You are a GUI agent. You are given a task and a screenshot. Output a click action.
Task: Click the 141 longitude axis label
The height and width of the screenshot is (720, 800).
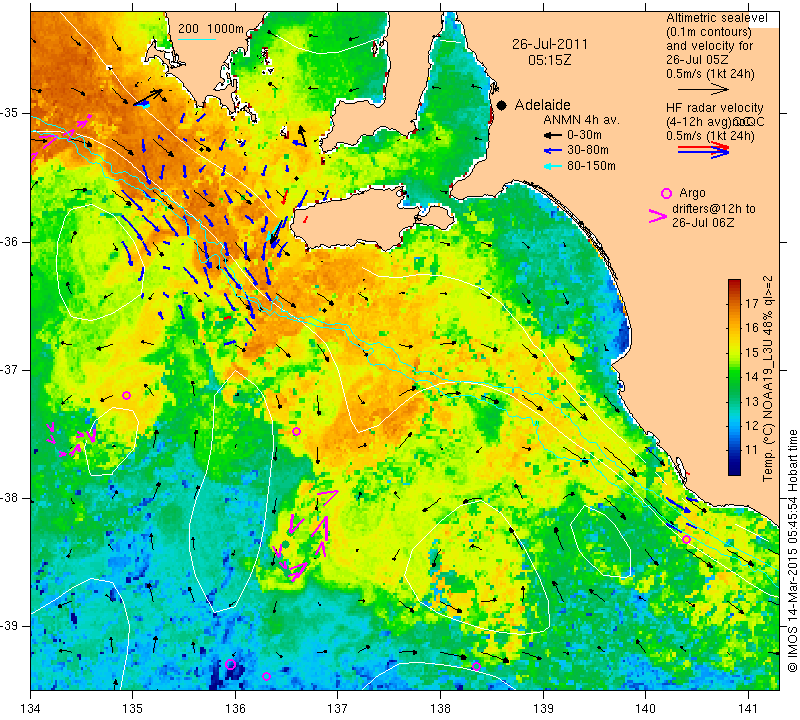pos(748,709)
